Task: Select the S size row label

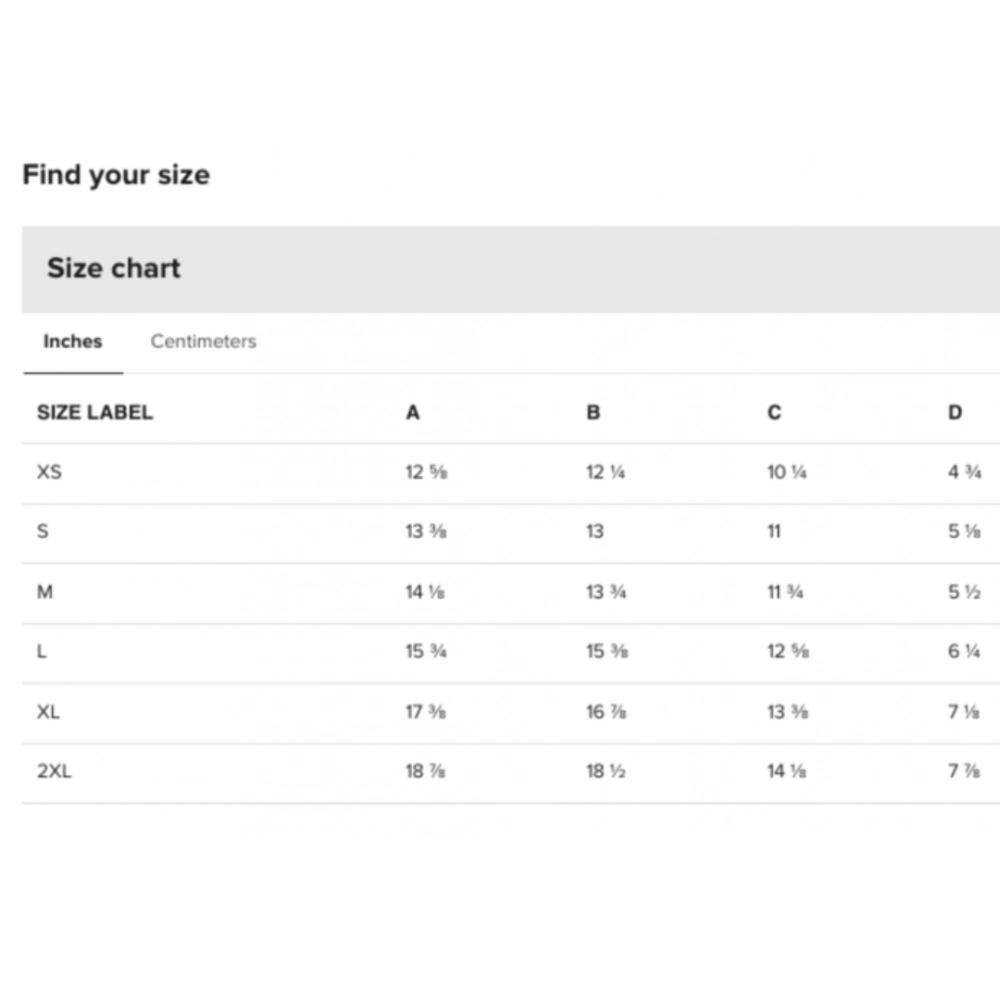Action: pos(43,531)
